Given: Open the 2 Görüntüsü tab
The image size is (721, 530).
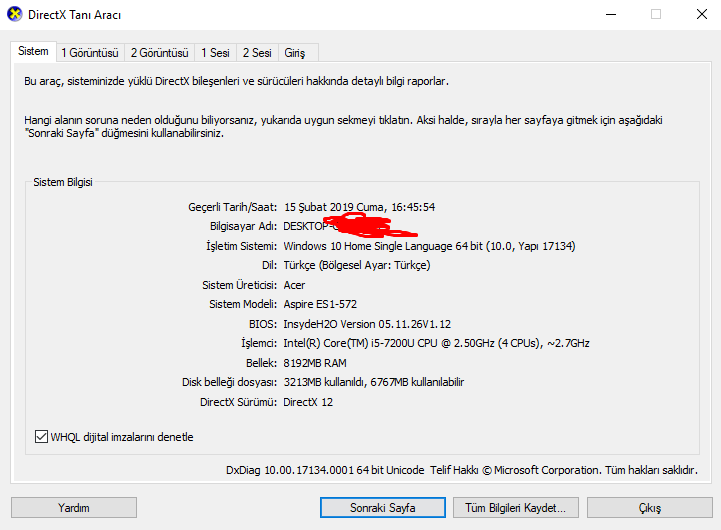Looking at the screenshot, I should tap(160, 53).
